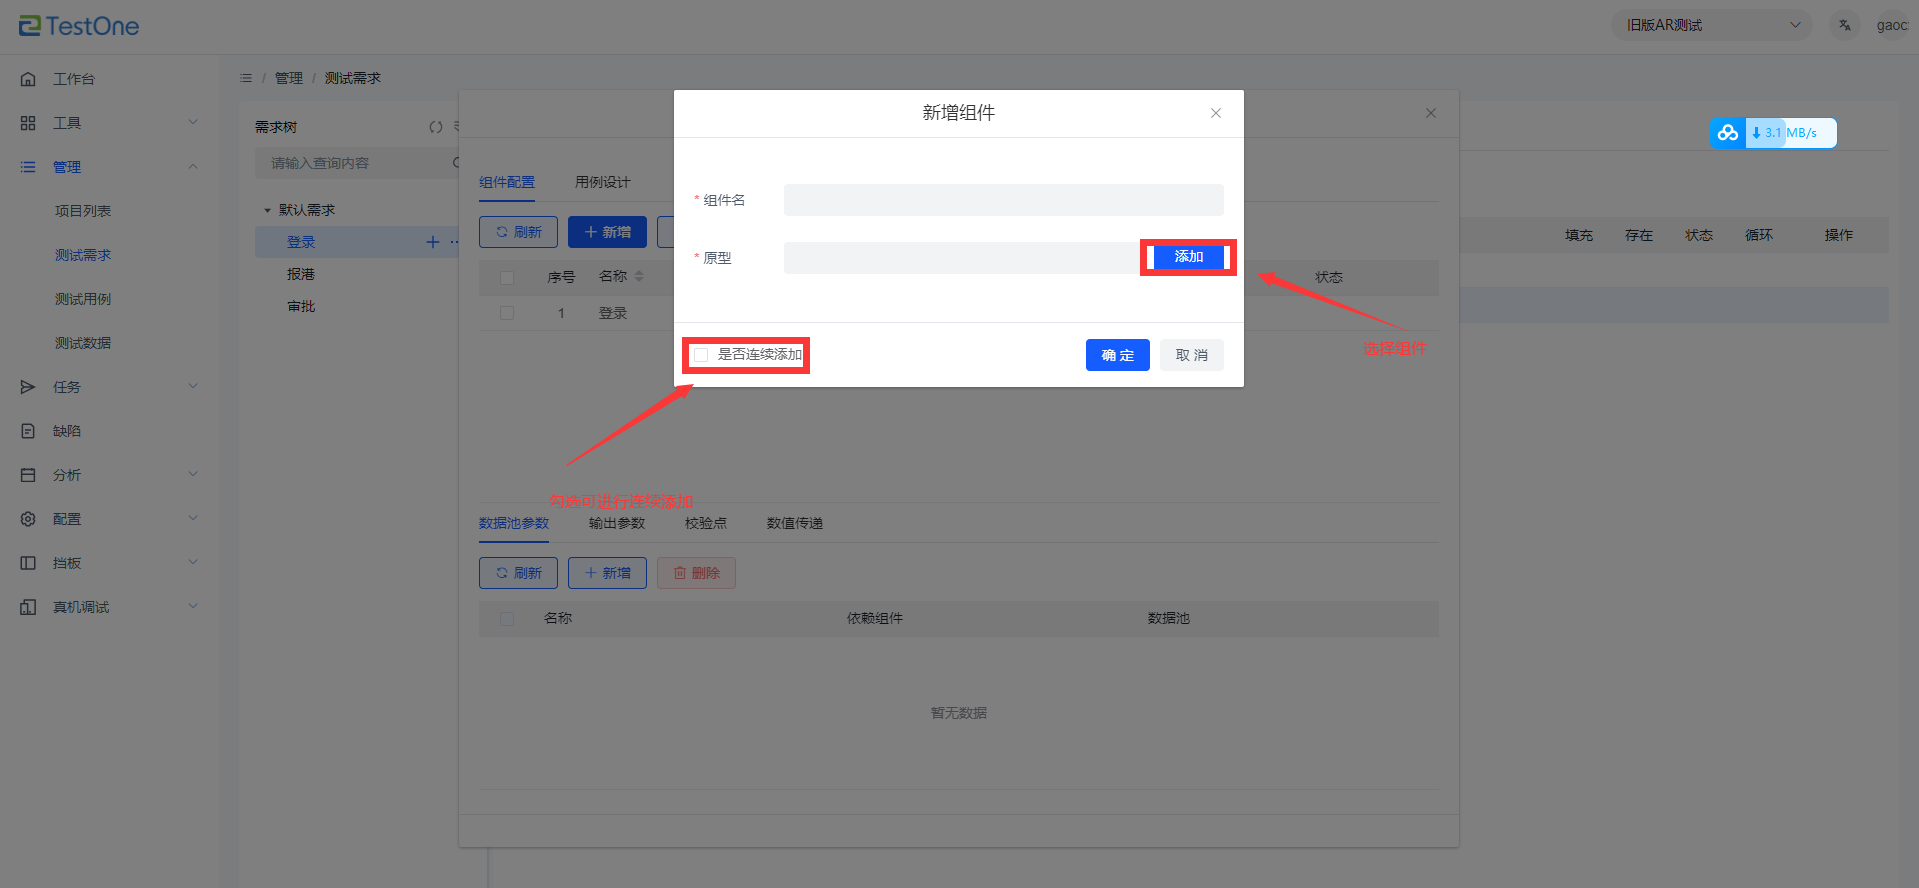Click the blue 添加 button for 原型
Image resolution: width=1919 pixels, height=888 pixels.
[x=1188, y=257]
